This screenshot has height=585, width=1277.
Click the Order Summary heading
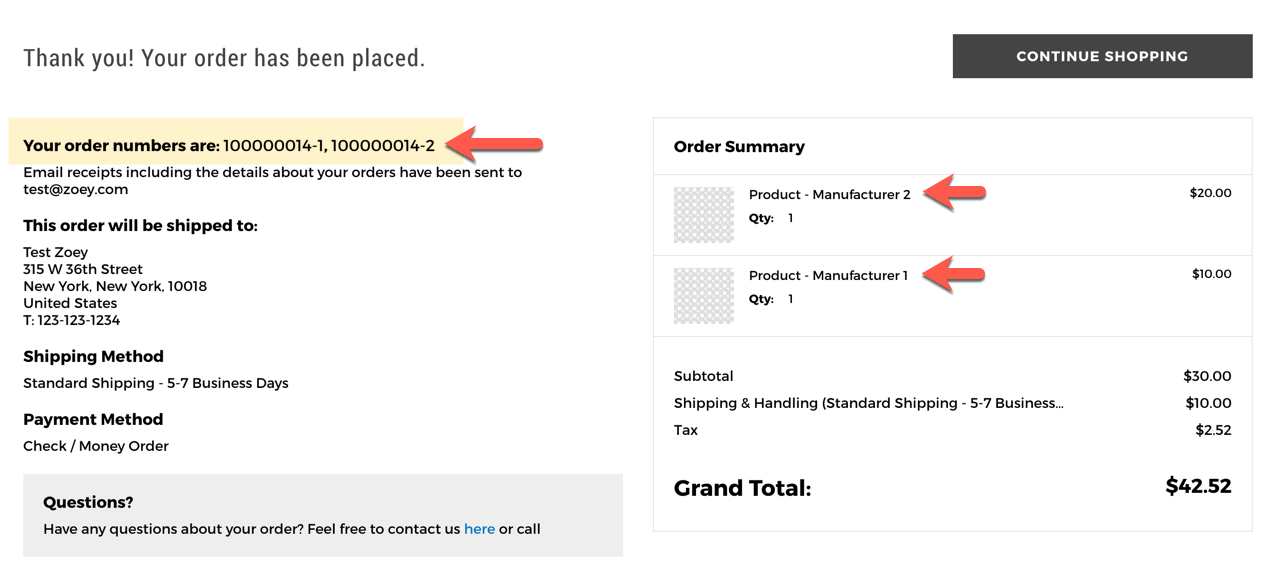pos(739,147)
